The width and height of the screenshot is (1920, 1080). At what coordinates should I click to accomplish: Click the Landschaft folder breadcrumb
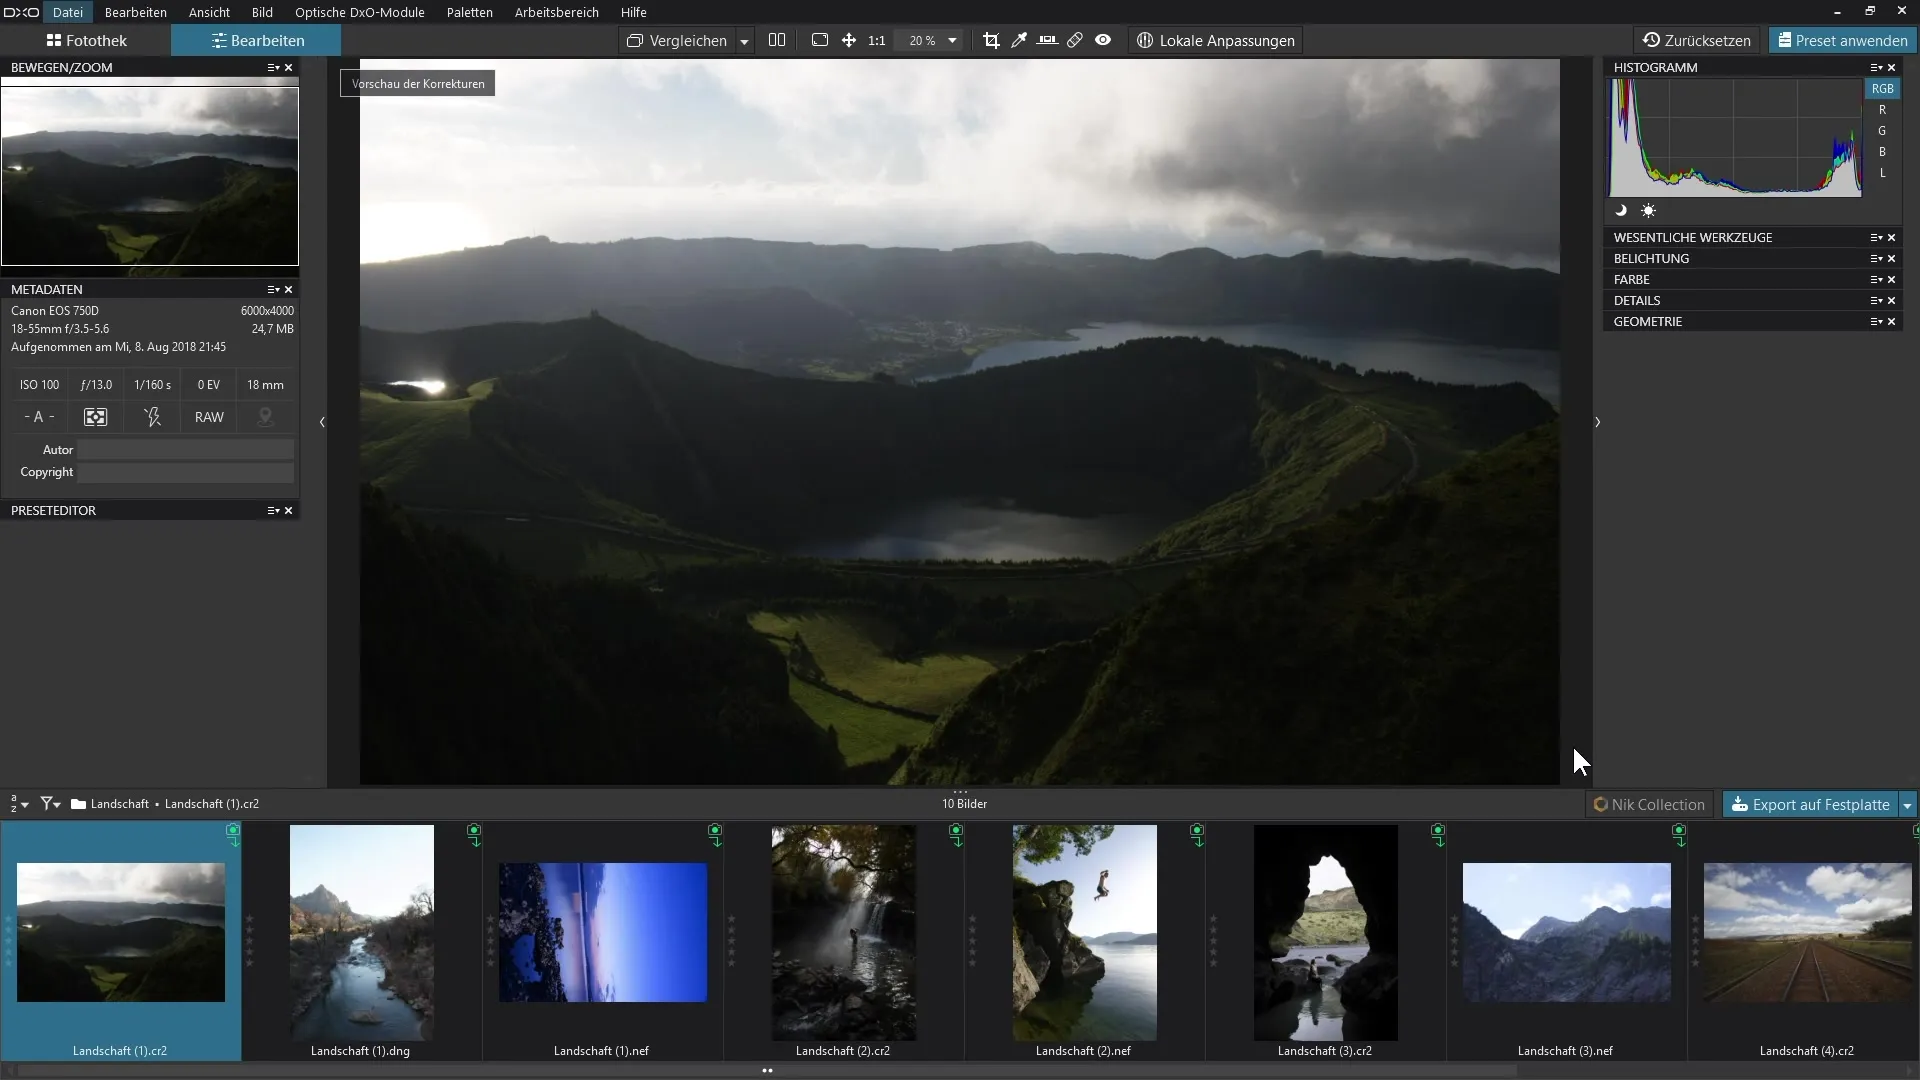pyautogui.click(x=119, y=804)
